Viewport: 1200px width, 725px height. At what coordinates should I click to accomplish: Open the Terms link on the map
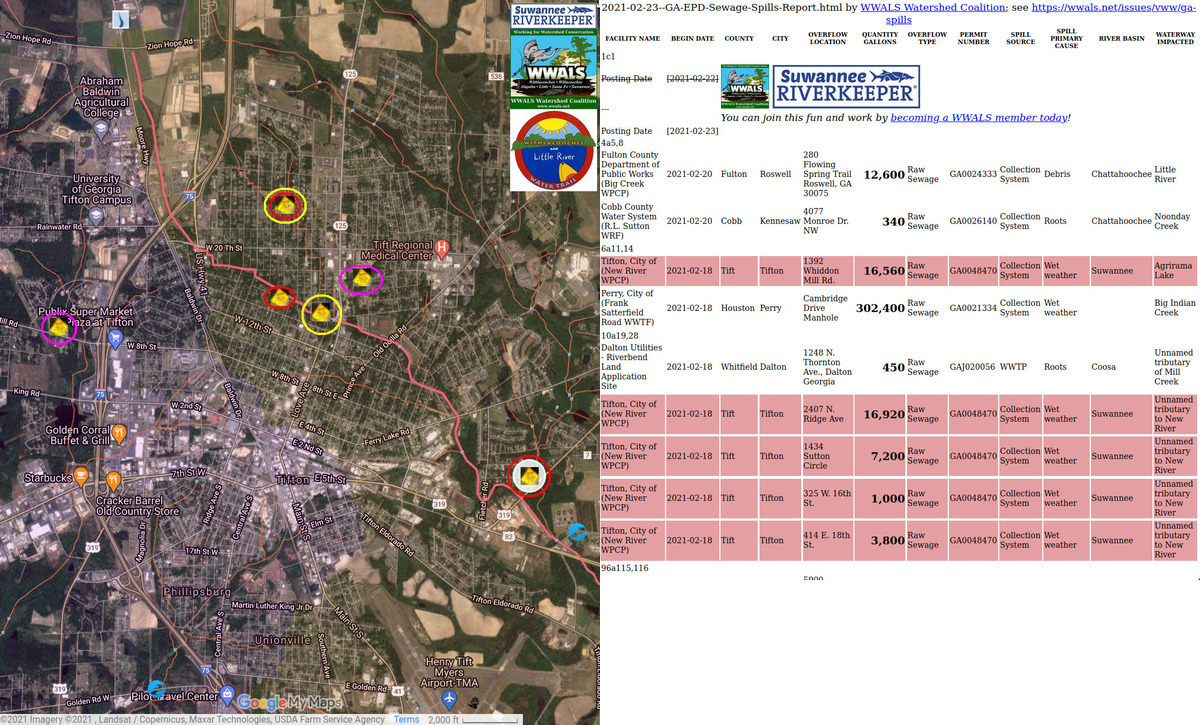coord(406,719)
